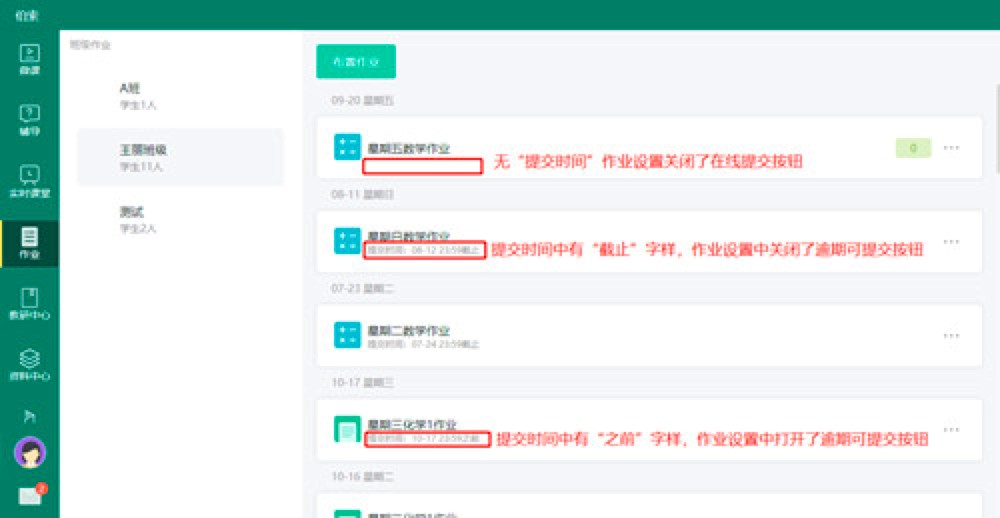Viewport: 1000px width, 518px height.
Task: Click the 07-24 23:59 submission deadline text
Action: coord(423,344)
